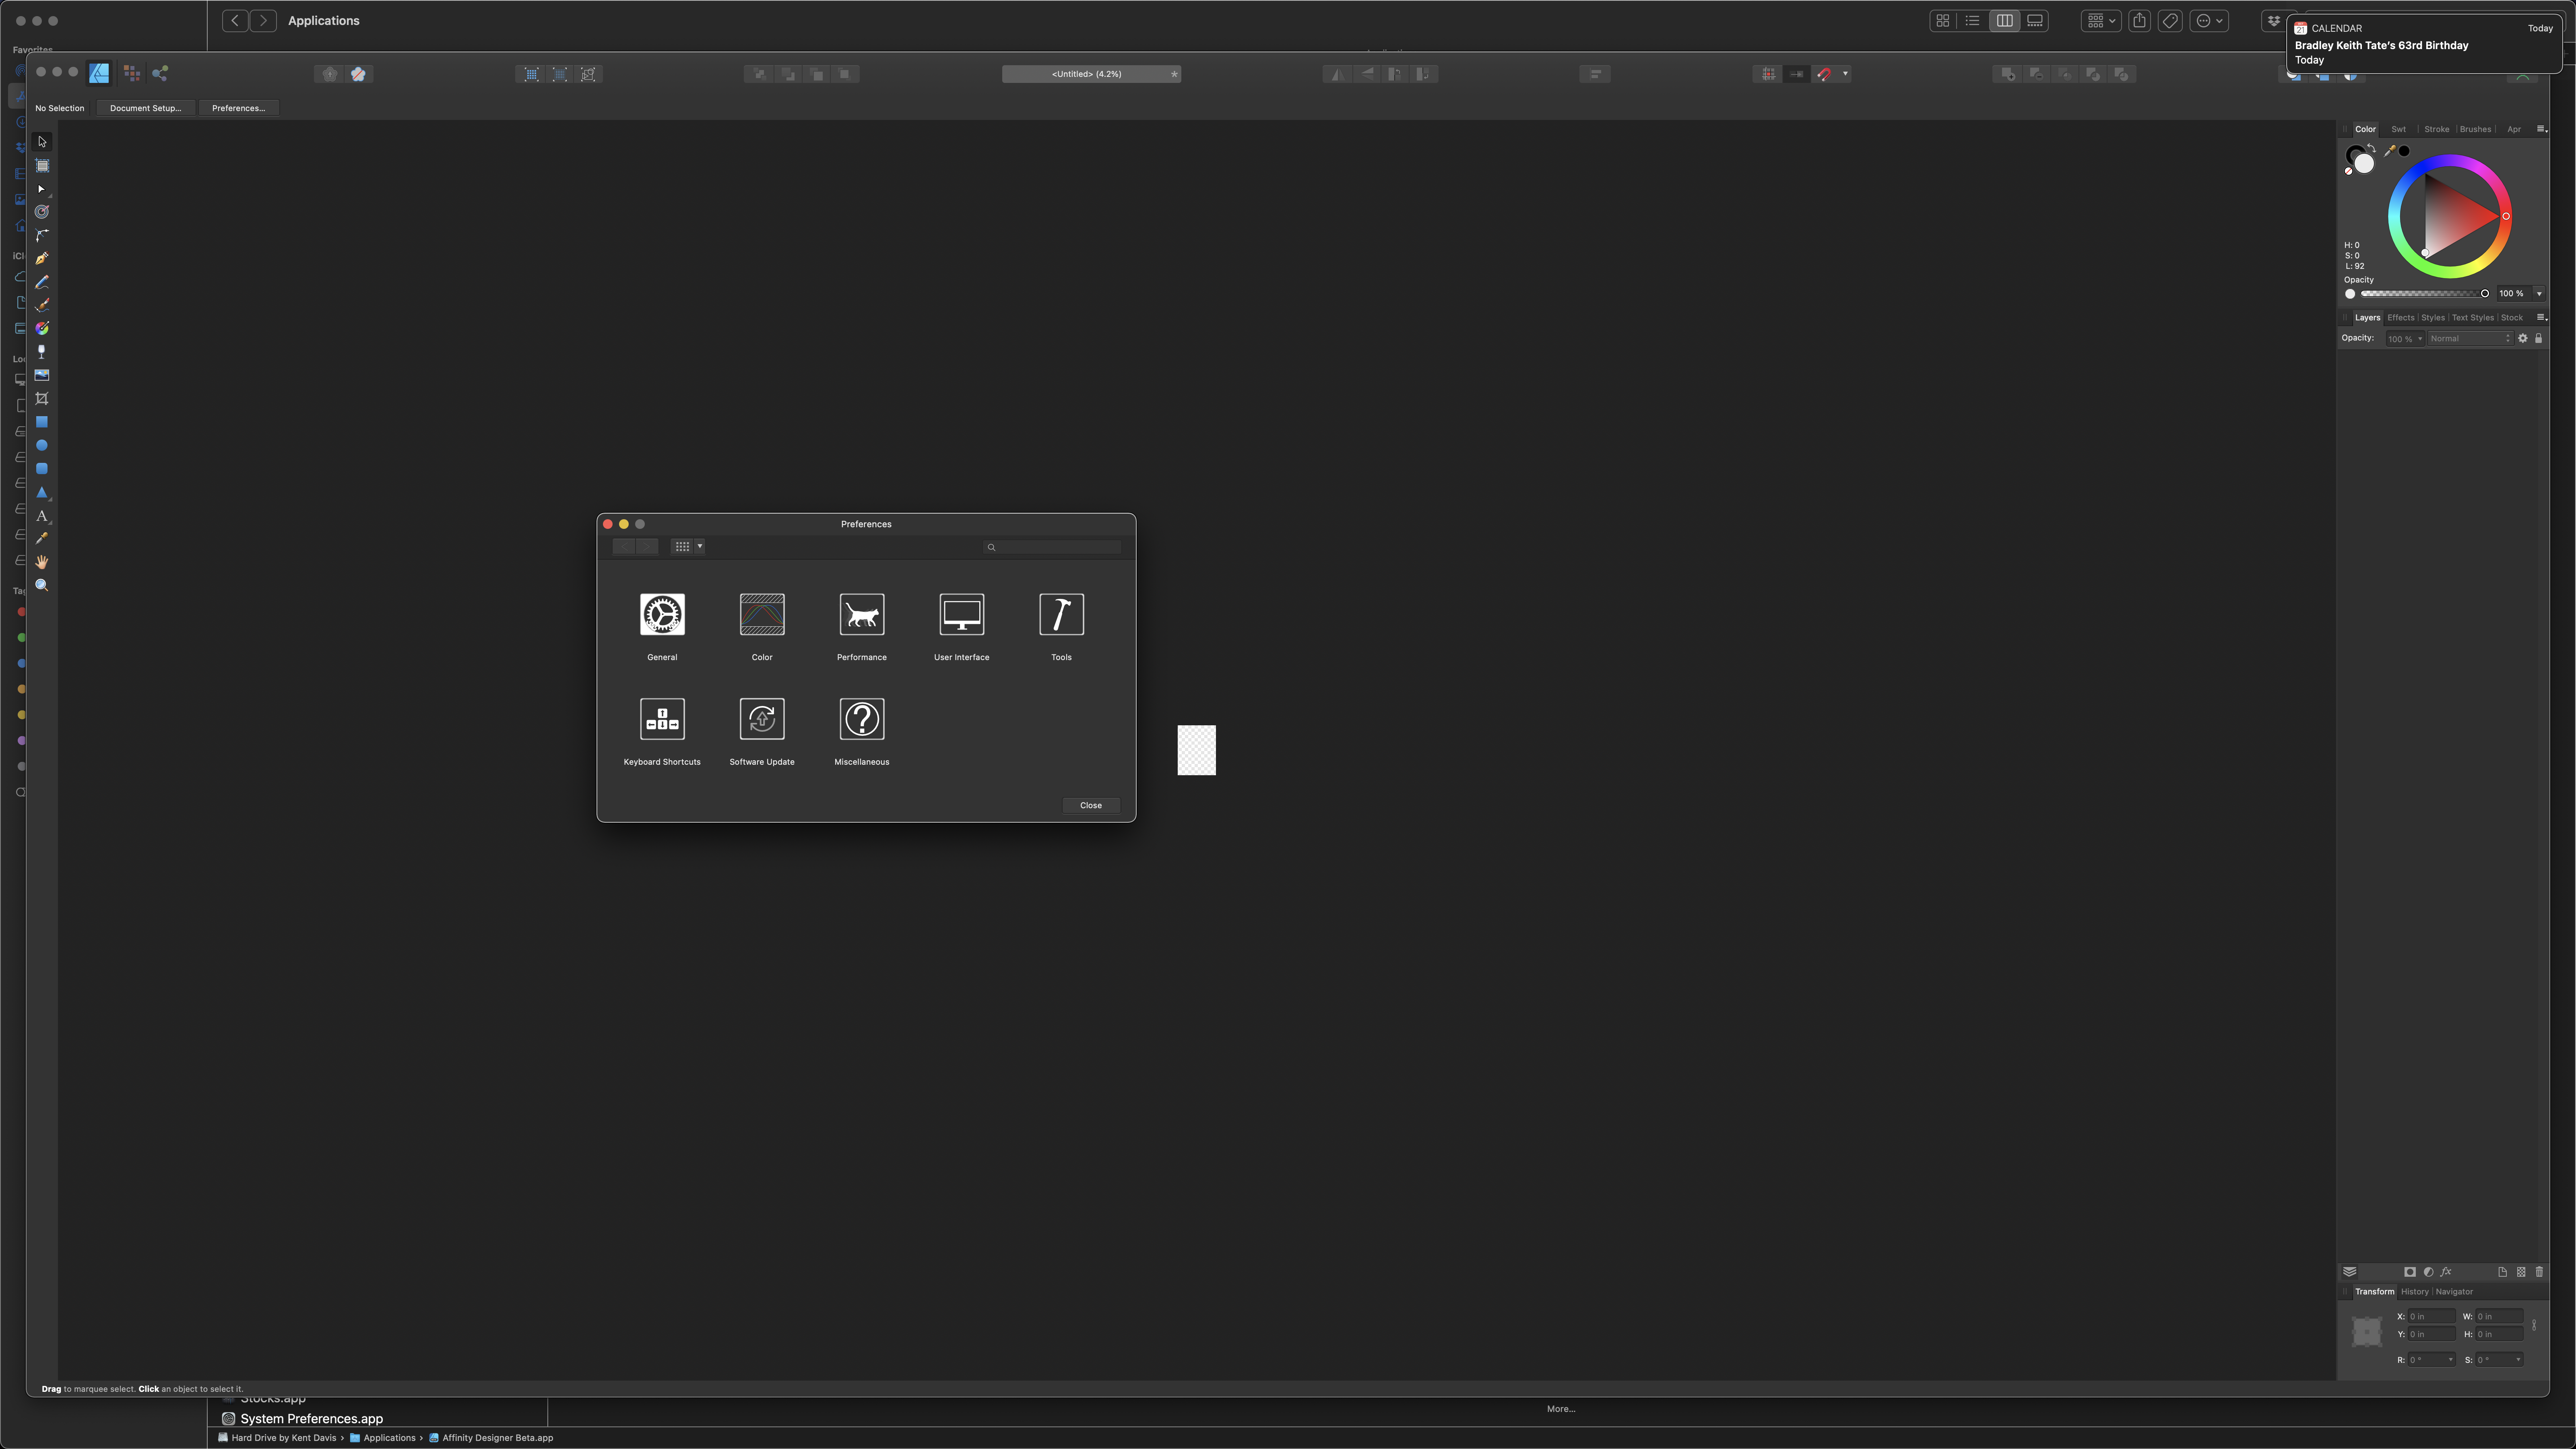Viewport: 2576px width, 1449px height.
Task: Select the Move tool
Action: pyautogui.click(x=42, y=142)
